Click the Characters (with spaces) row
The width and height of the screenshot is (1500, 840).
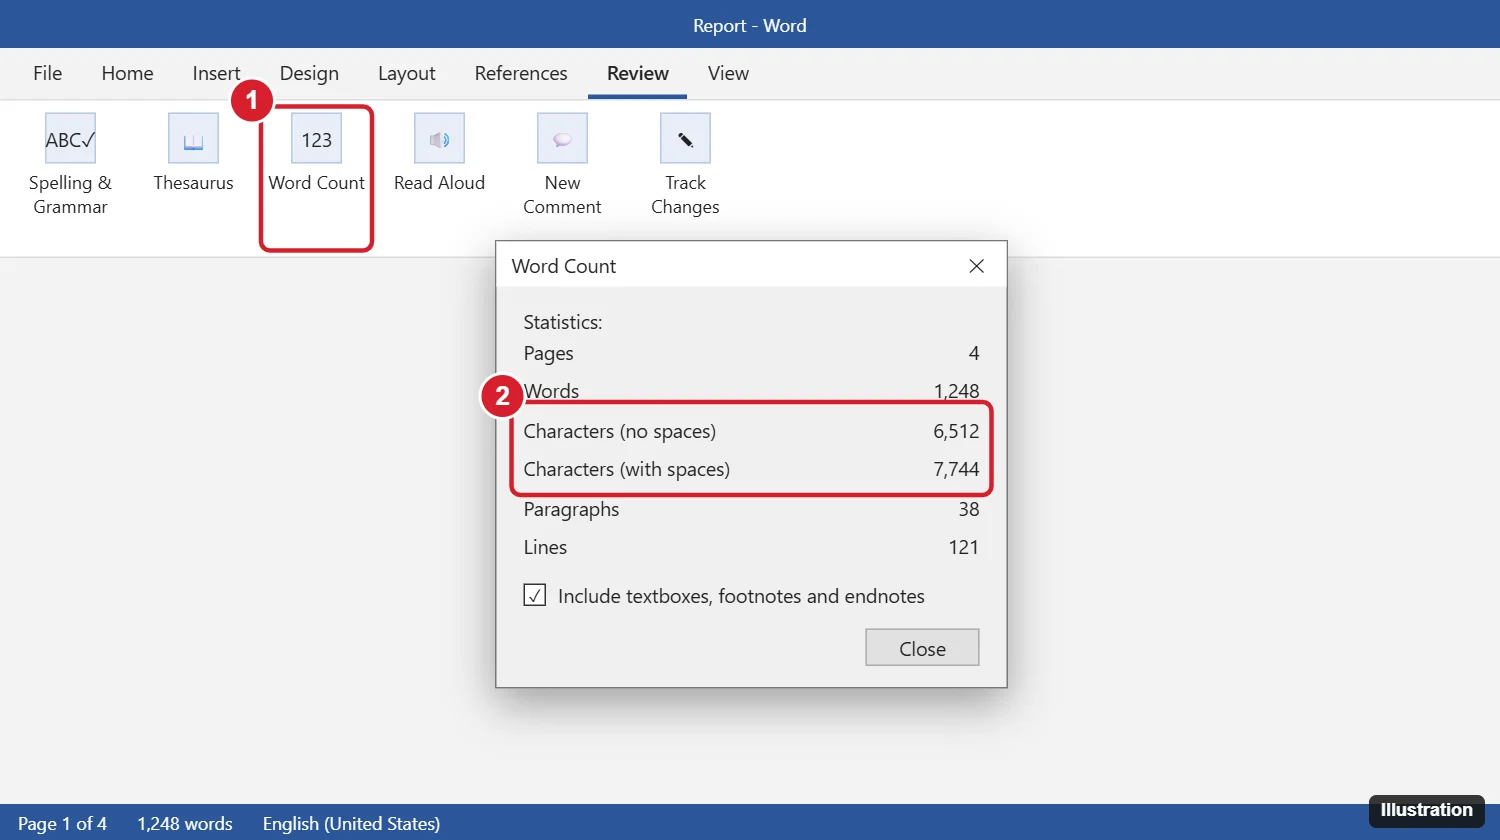[751, 469]
